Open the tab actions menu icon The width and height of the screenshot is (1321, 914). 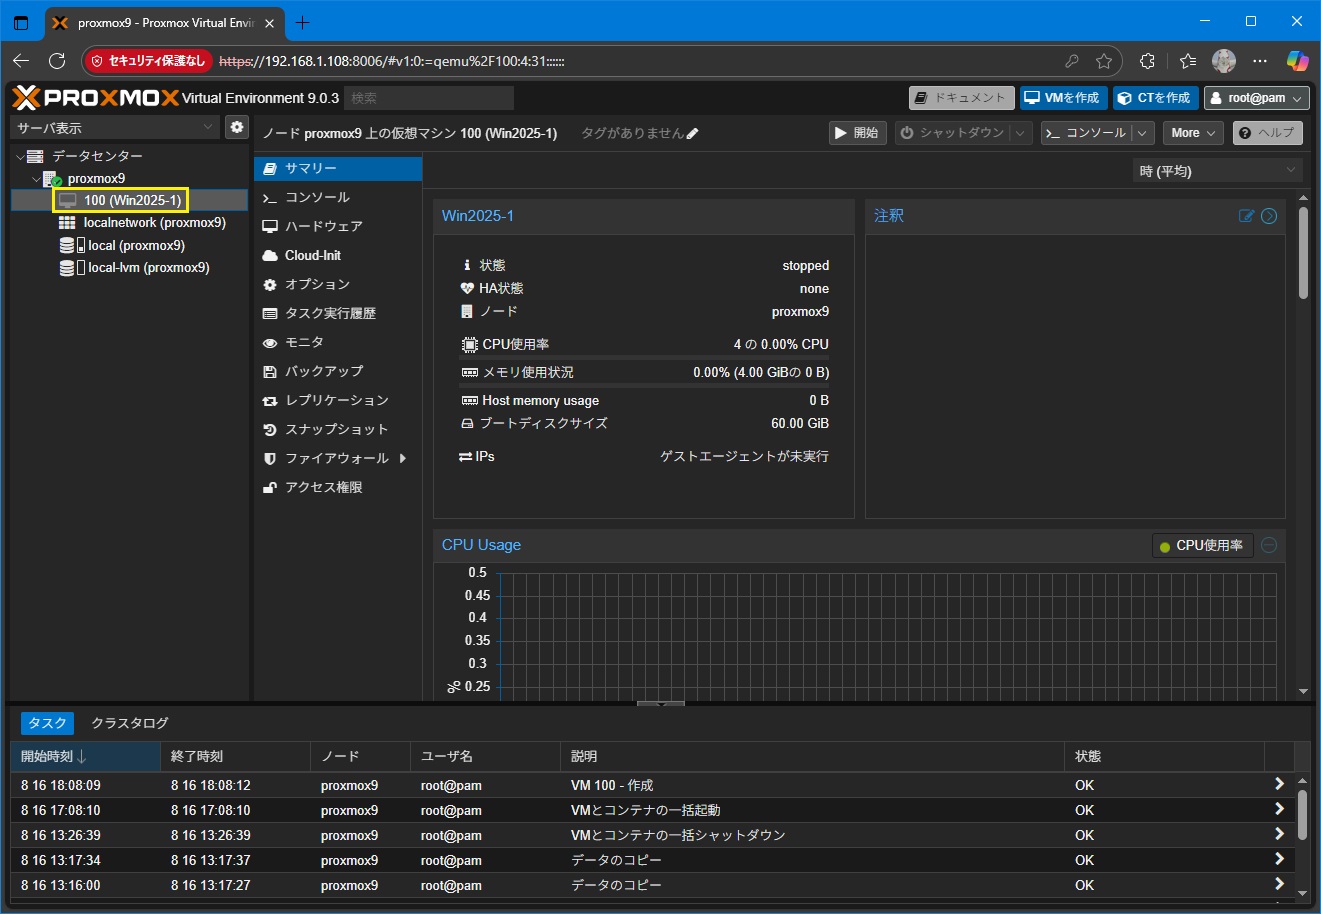[21, 22]
